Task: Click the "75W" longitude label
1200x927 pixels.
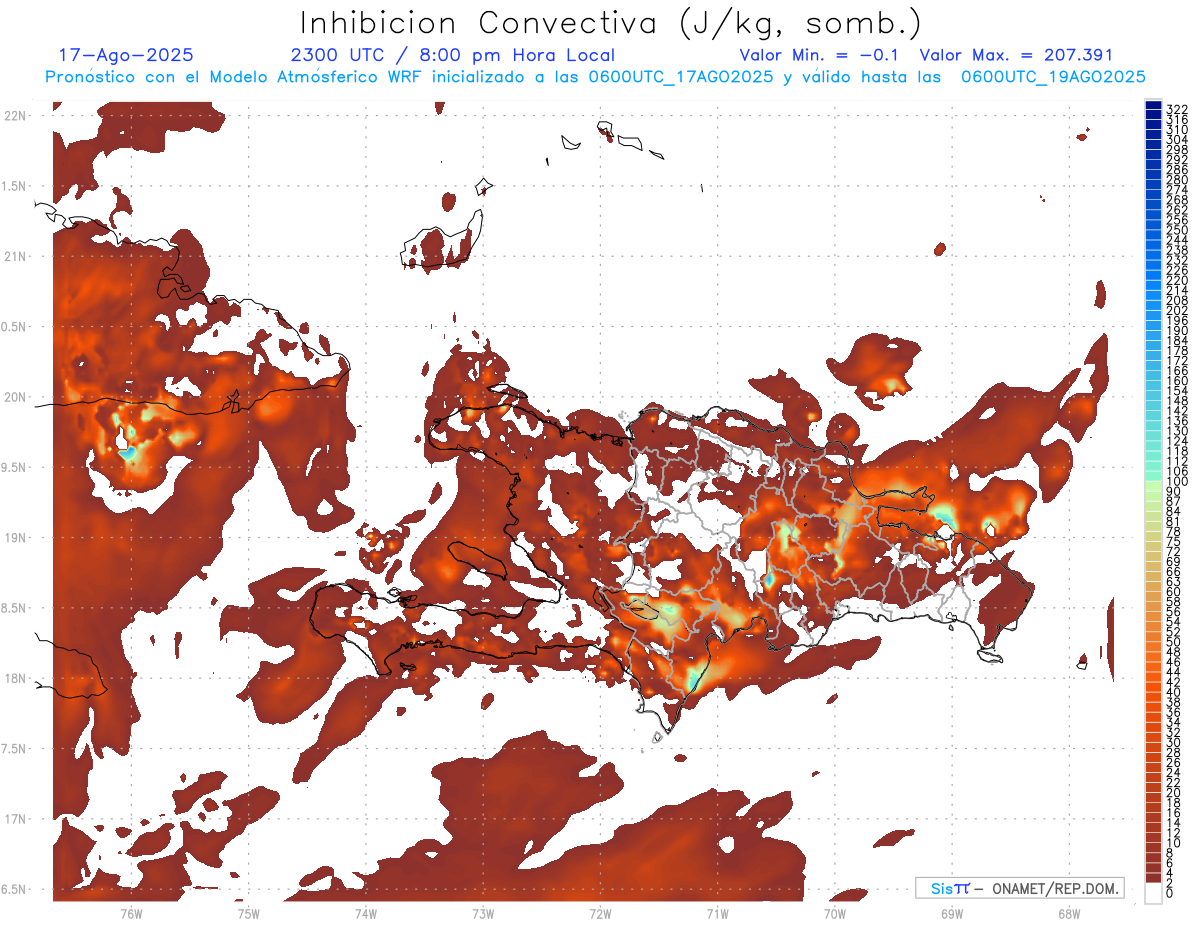Action: (248, 913)
